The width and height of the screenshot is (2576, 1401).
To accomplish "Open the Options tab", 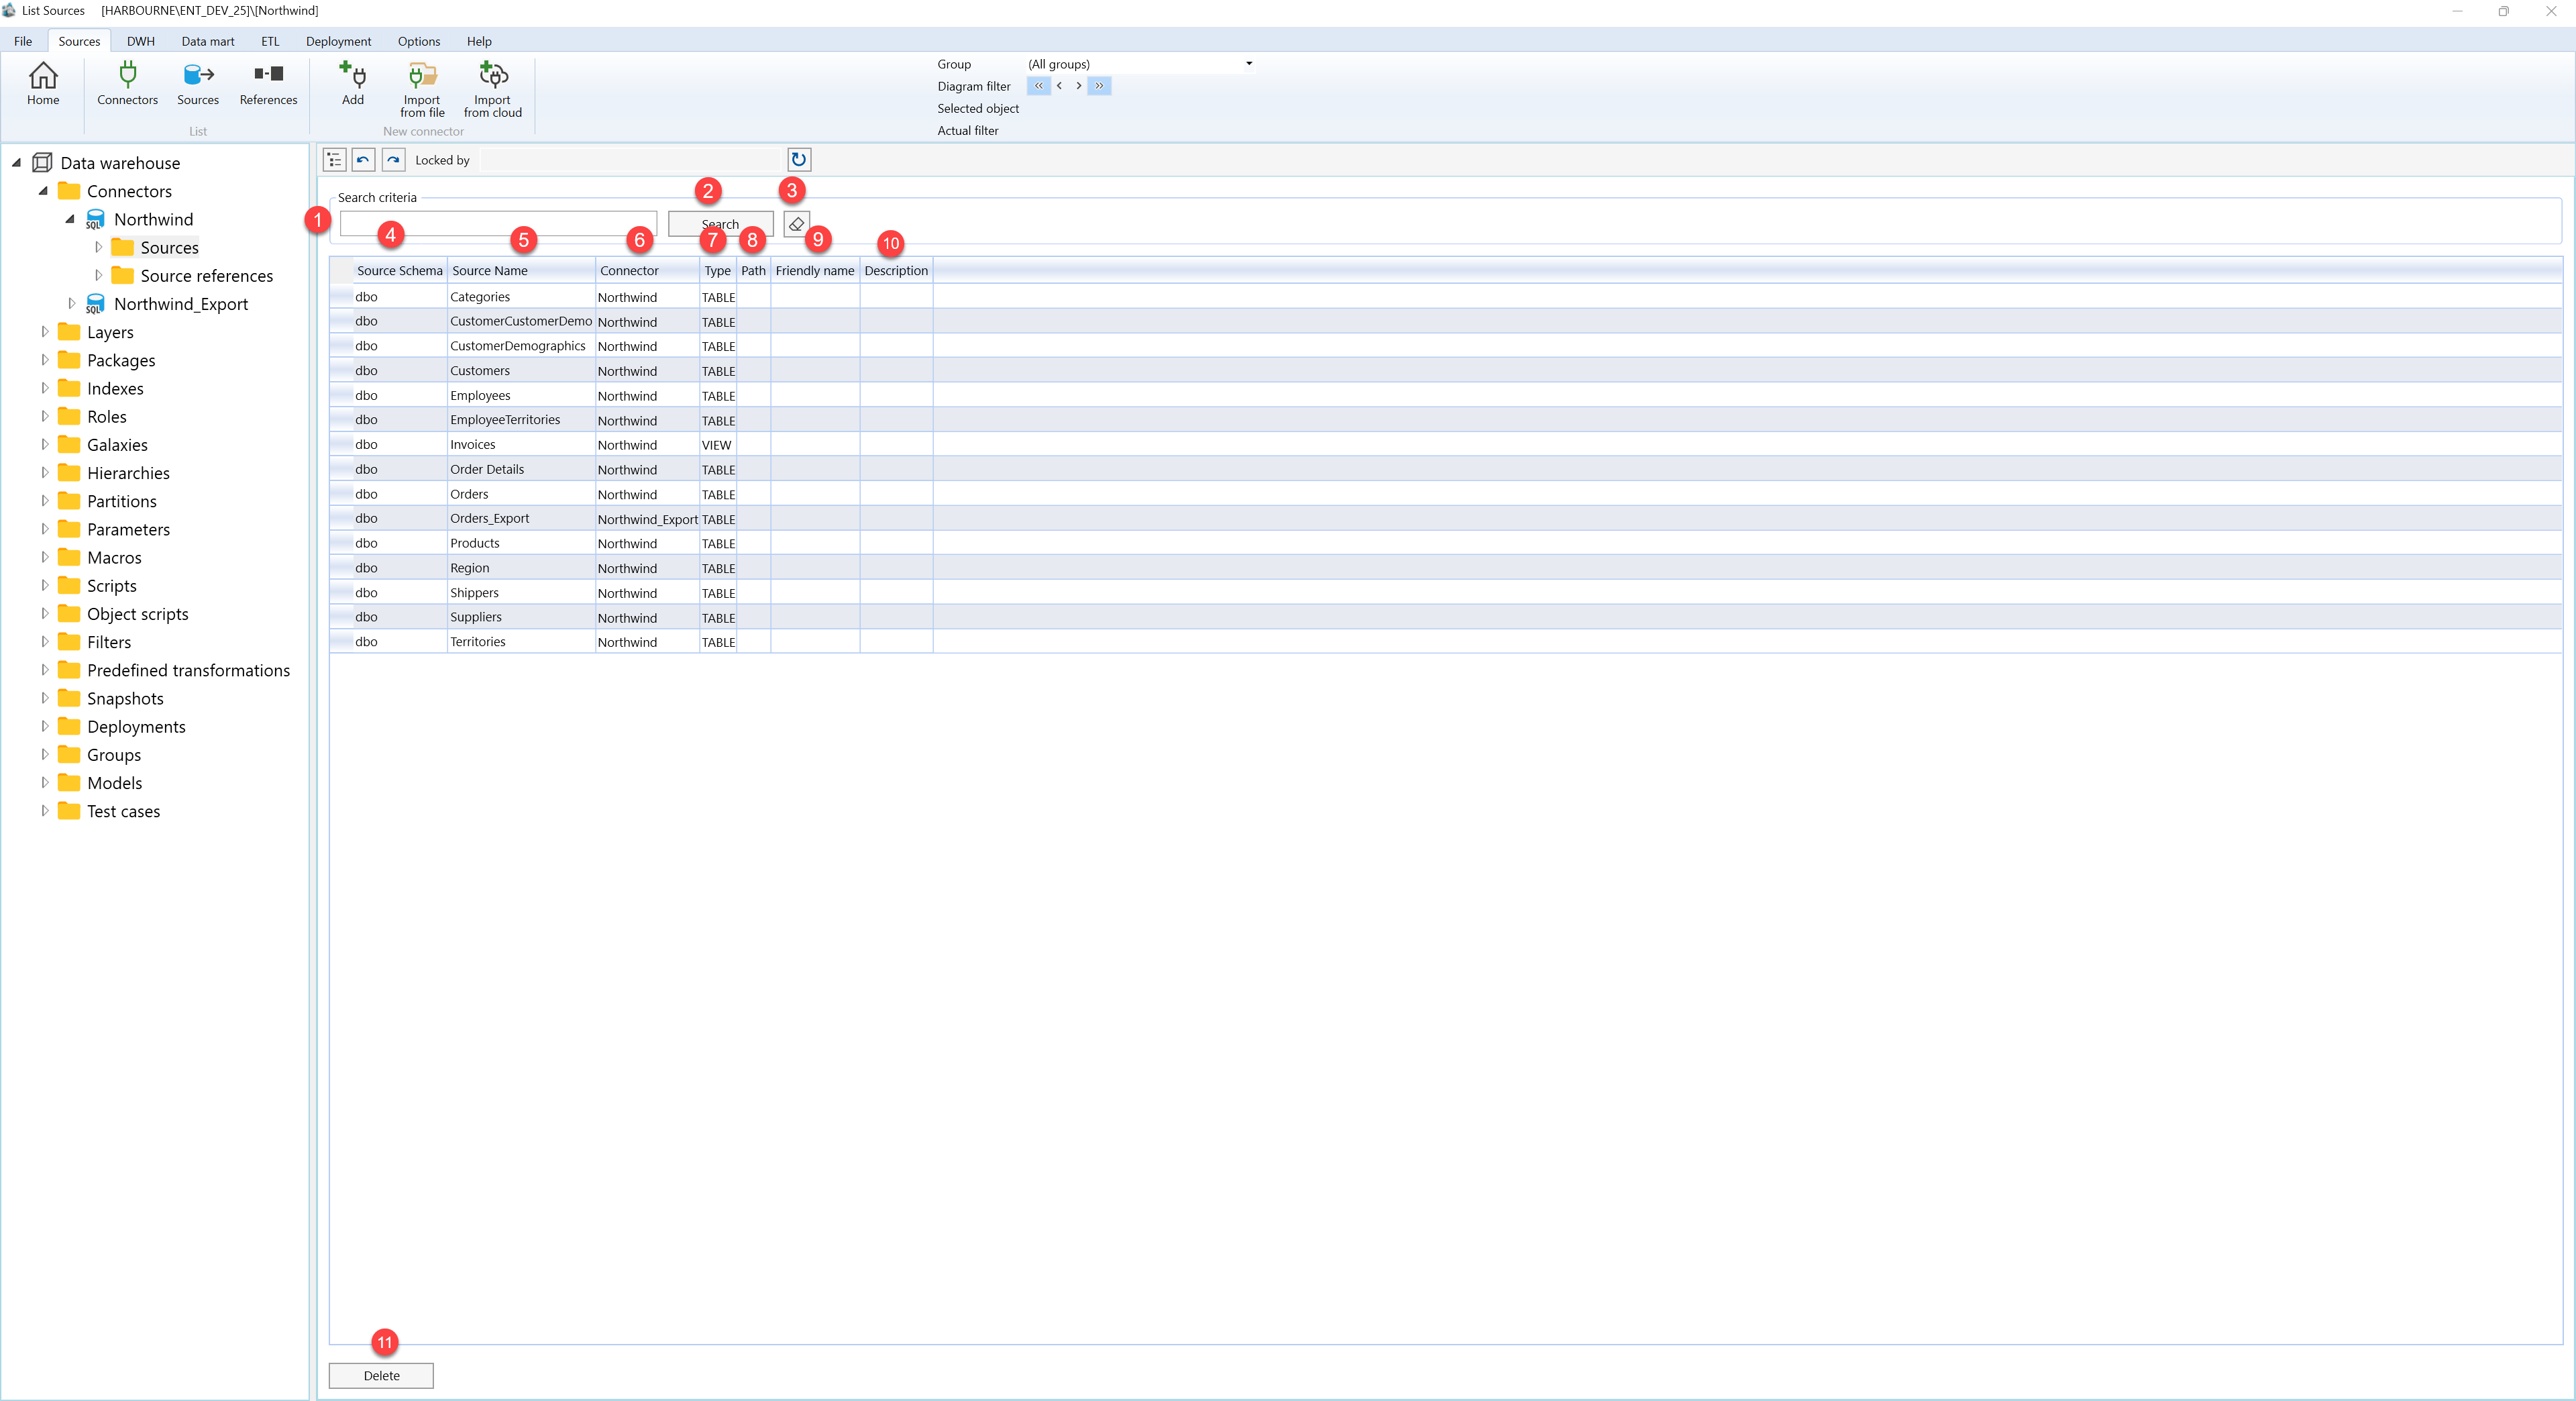I will pyautogui.click(x=419, y=41).
